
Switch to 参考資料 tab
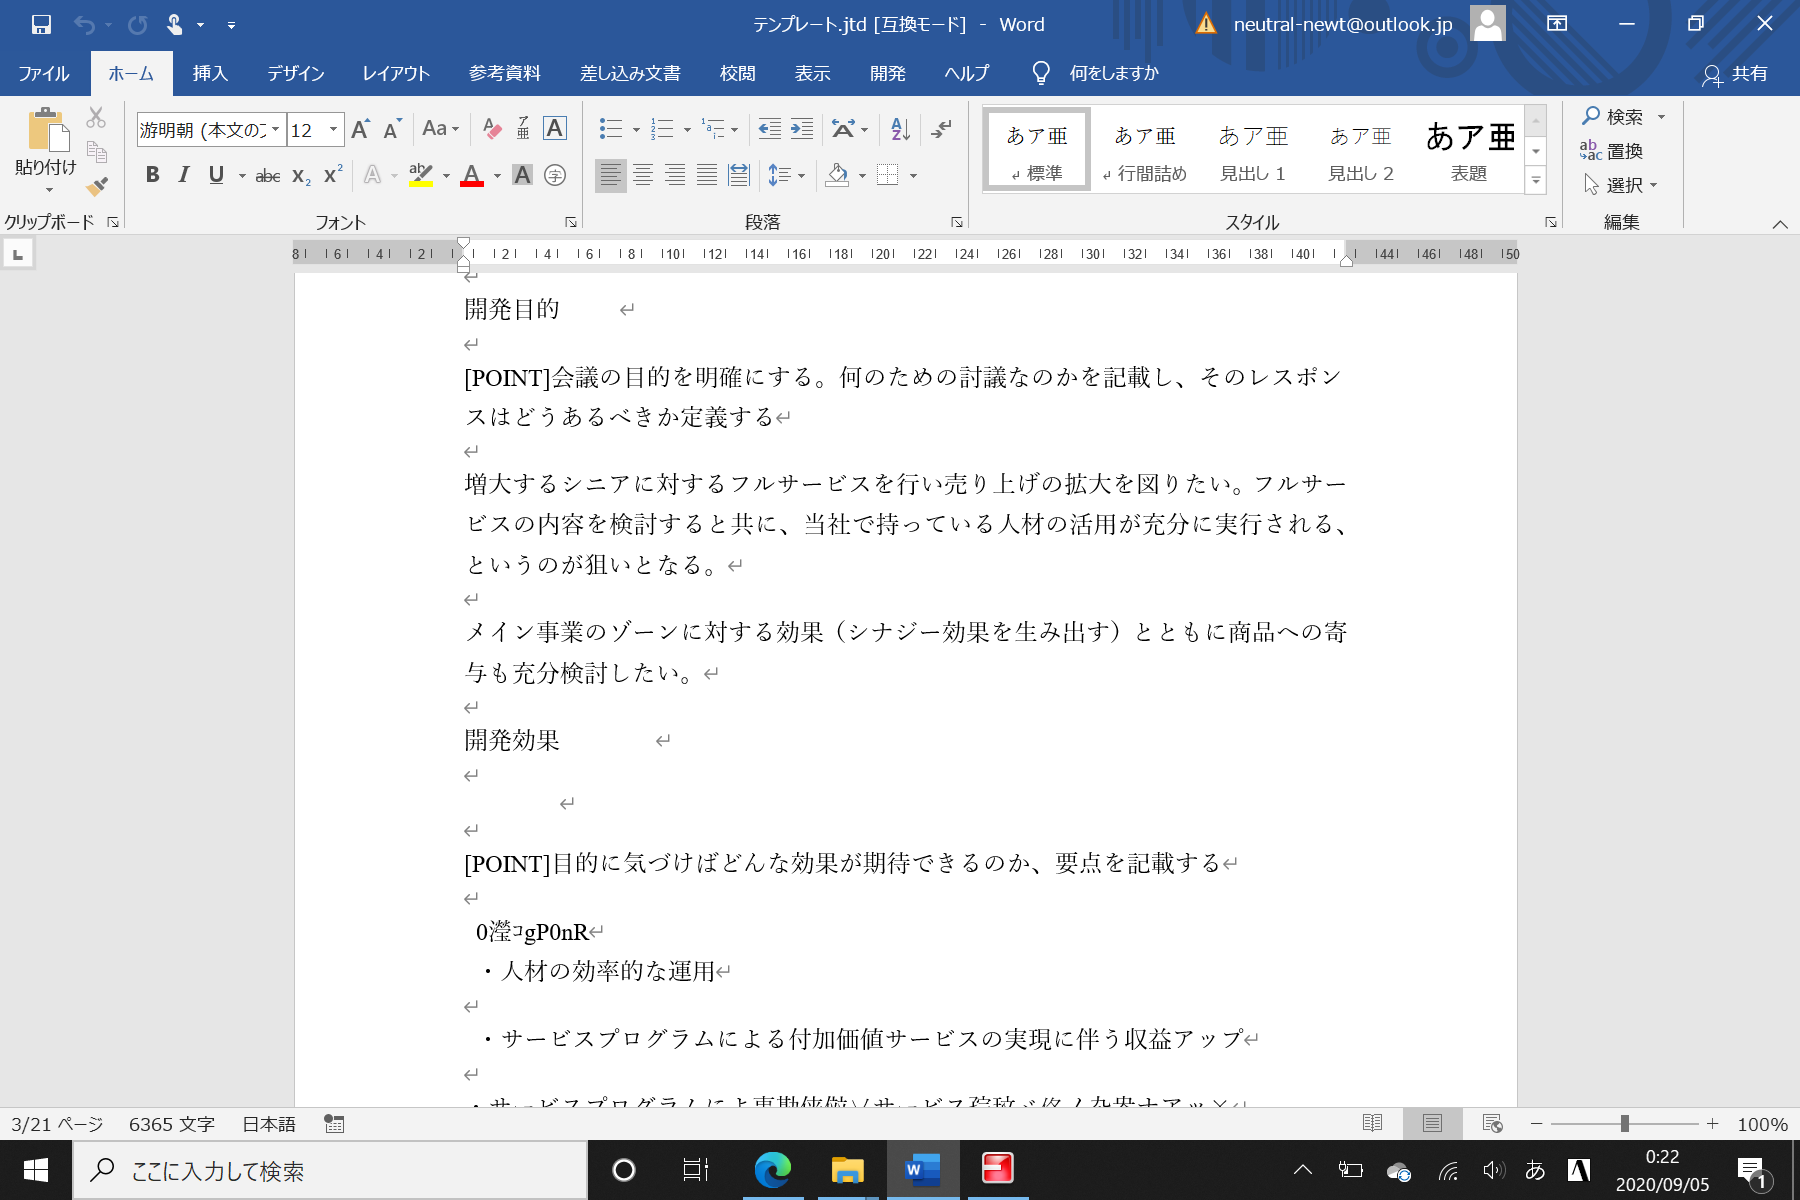(x=505, y=73)
